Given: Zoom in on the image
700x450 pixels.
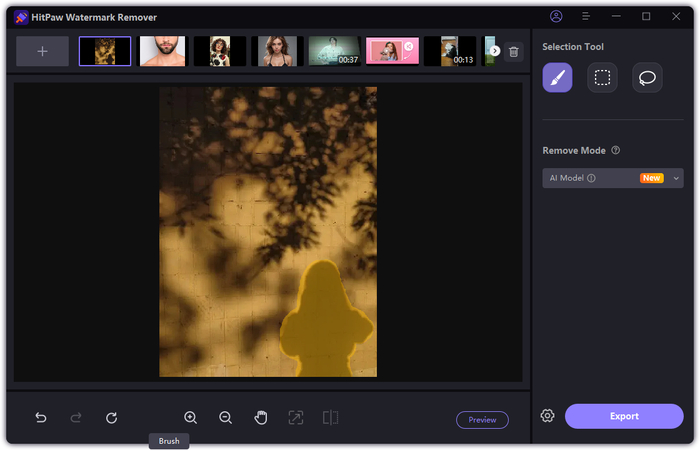Looking at the screenshot, I should (190, 418).
